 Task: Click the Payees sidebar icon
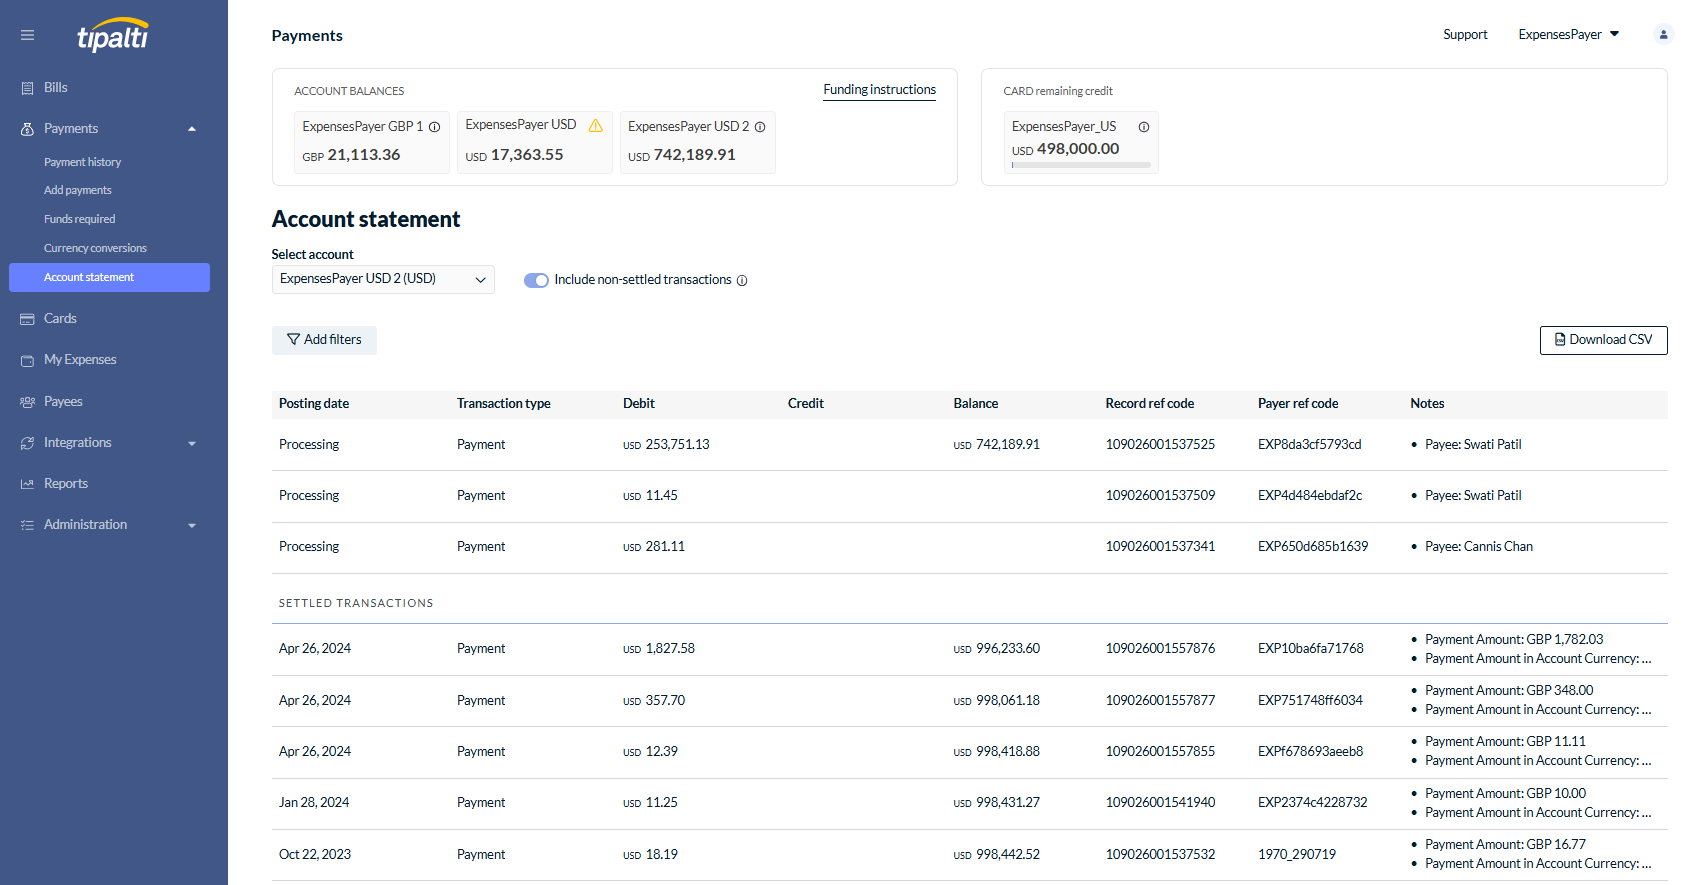(27, 402)
